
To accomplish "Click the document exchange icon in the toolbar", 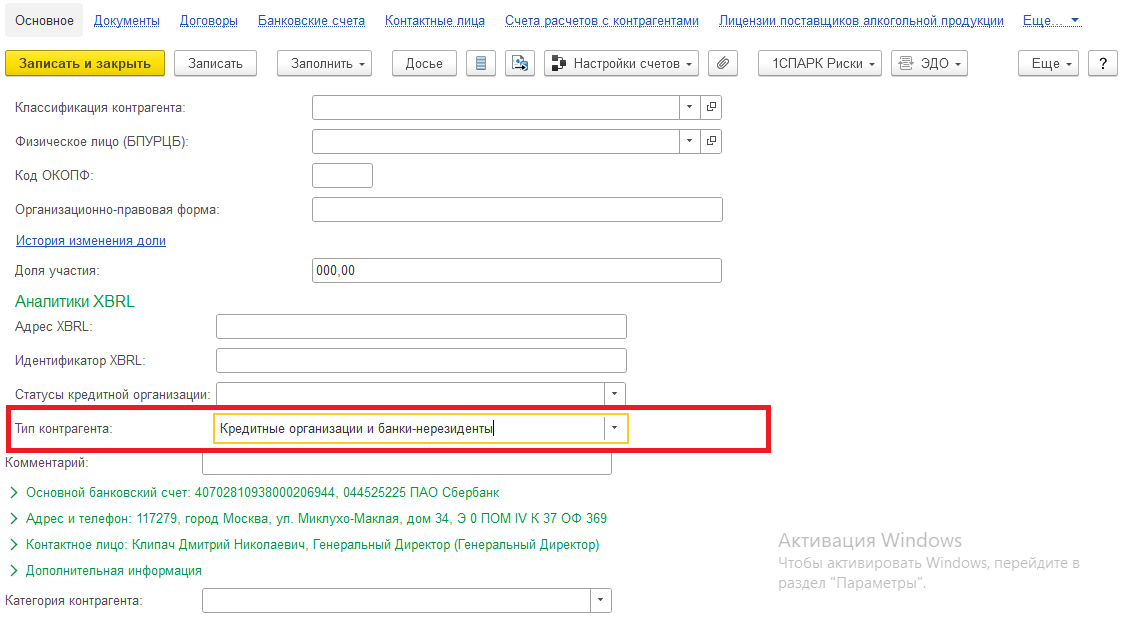I will [x=519, y=63].
